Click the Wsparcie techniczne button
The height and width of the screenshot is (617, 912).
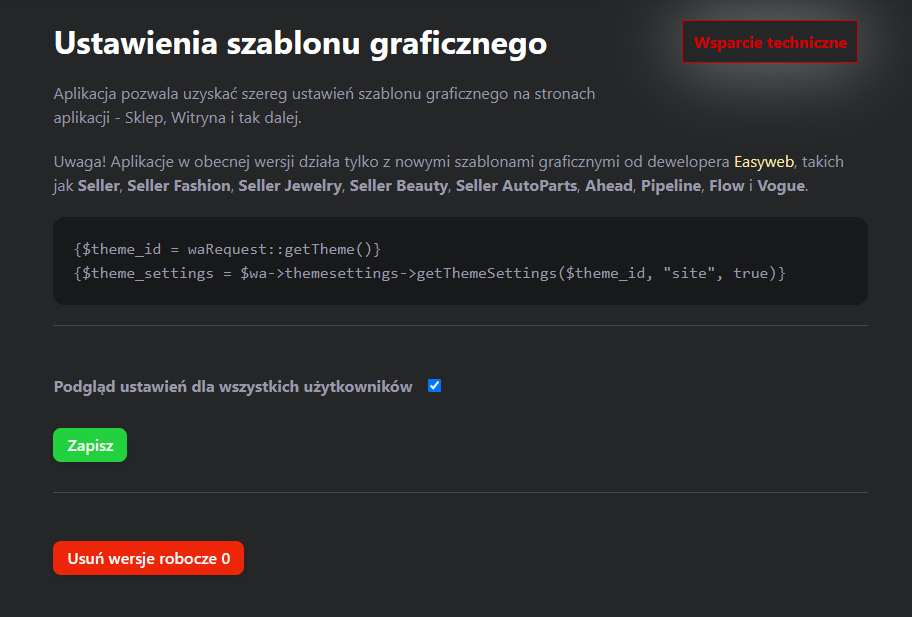[769, 42]
